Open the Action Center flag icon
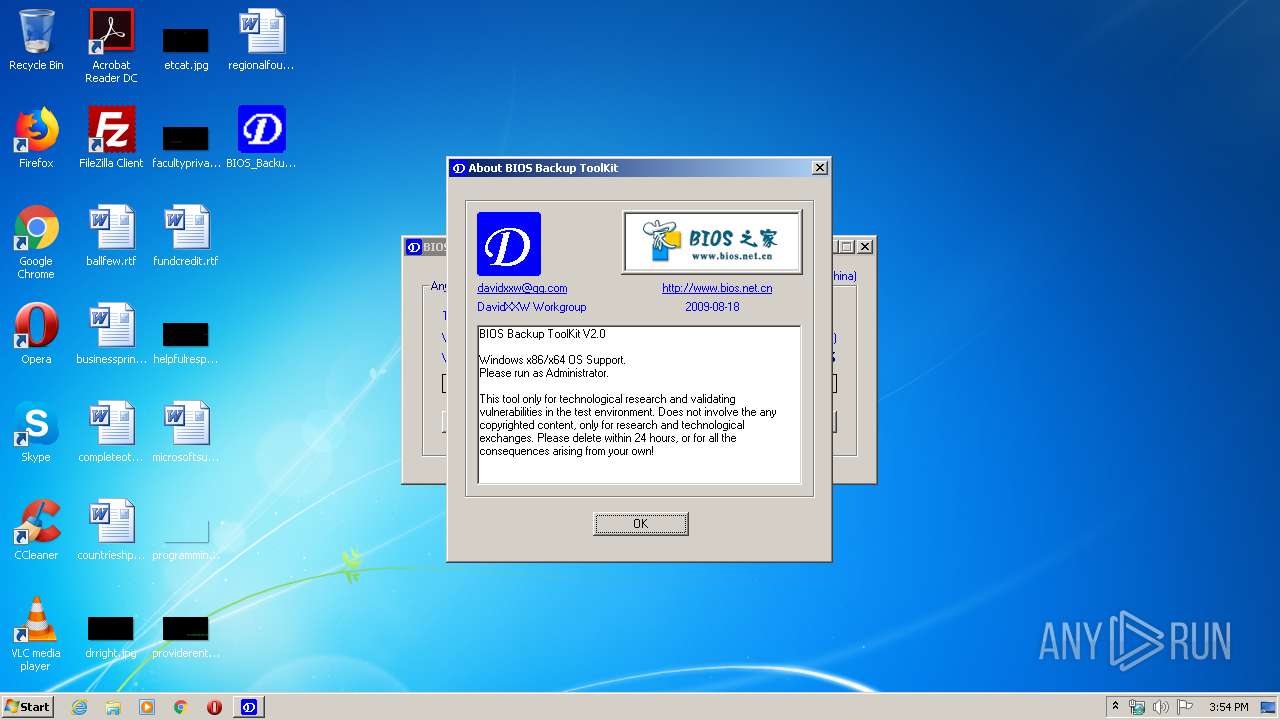This screenshot has width=1280, height=720. (x=1184, y=707)
